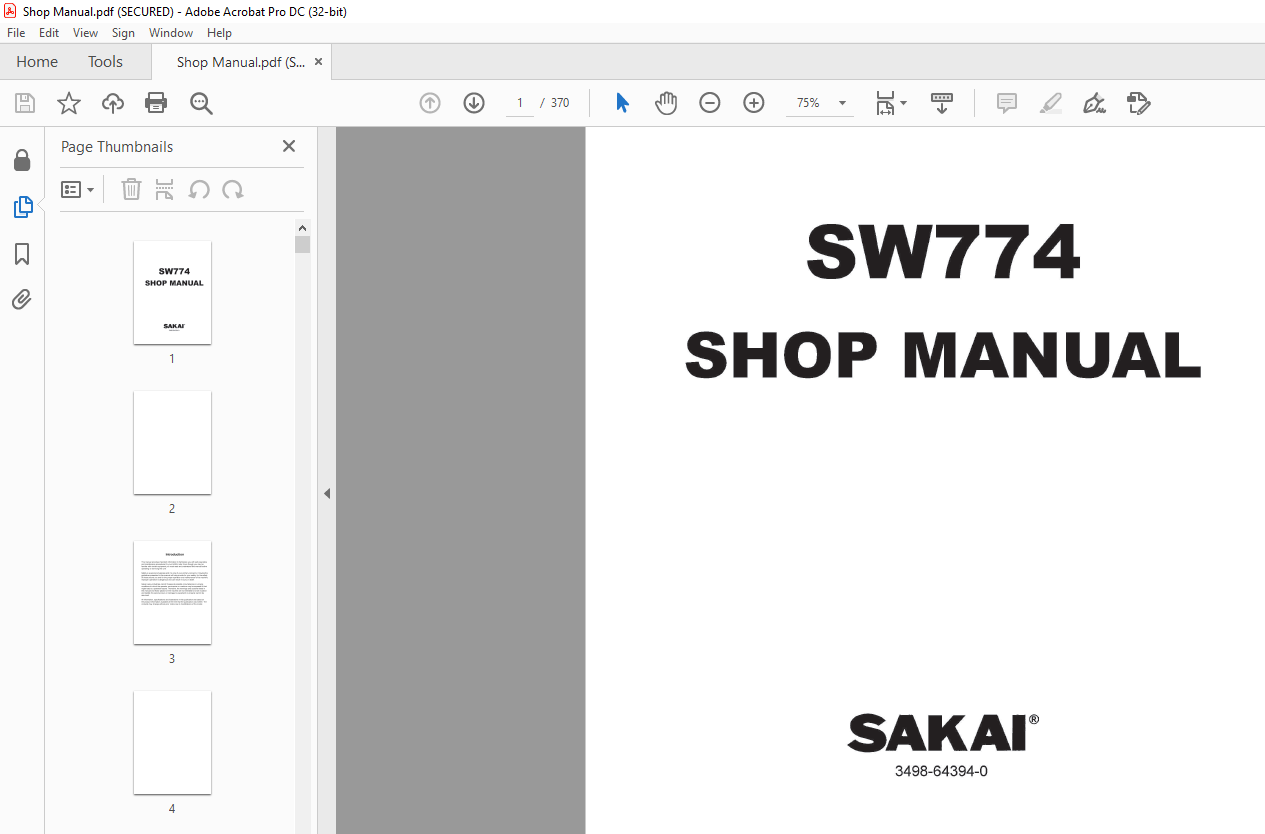The height and width of the screenshot is (834, 1265).
Task: Click the total page count 370
Action: (560, 103)
